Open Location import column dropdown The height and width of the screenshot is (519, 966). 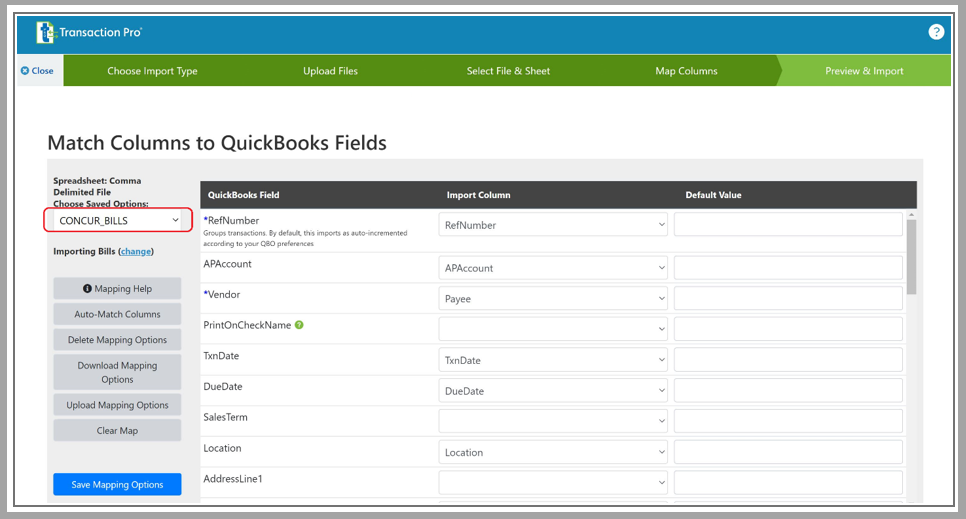(x=553, y=452)
